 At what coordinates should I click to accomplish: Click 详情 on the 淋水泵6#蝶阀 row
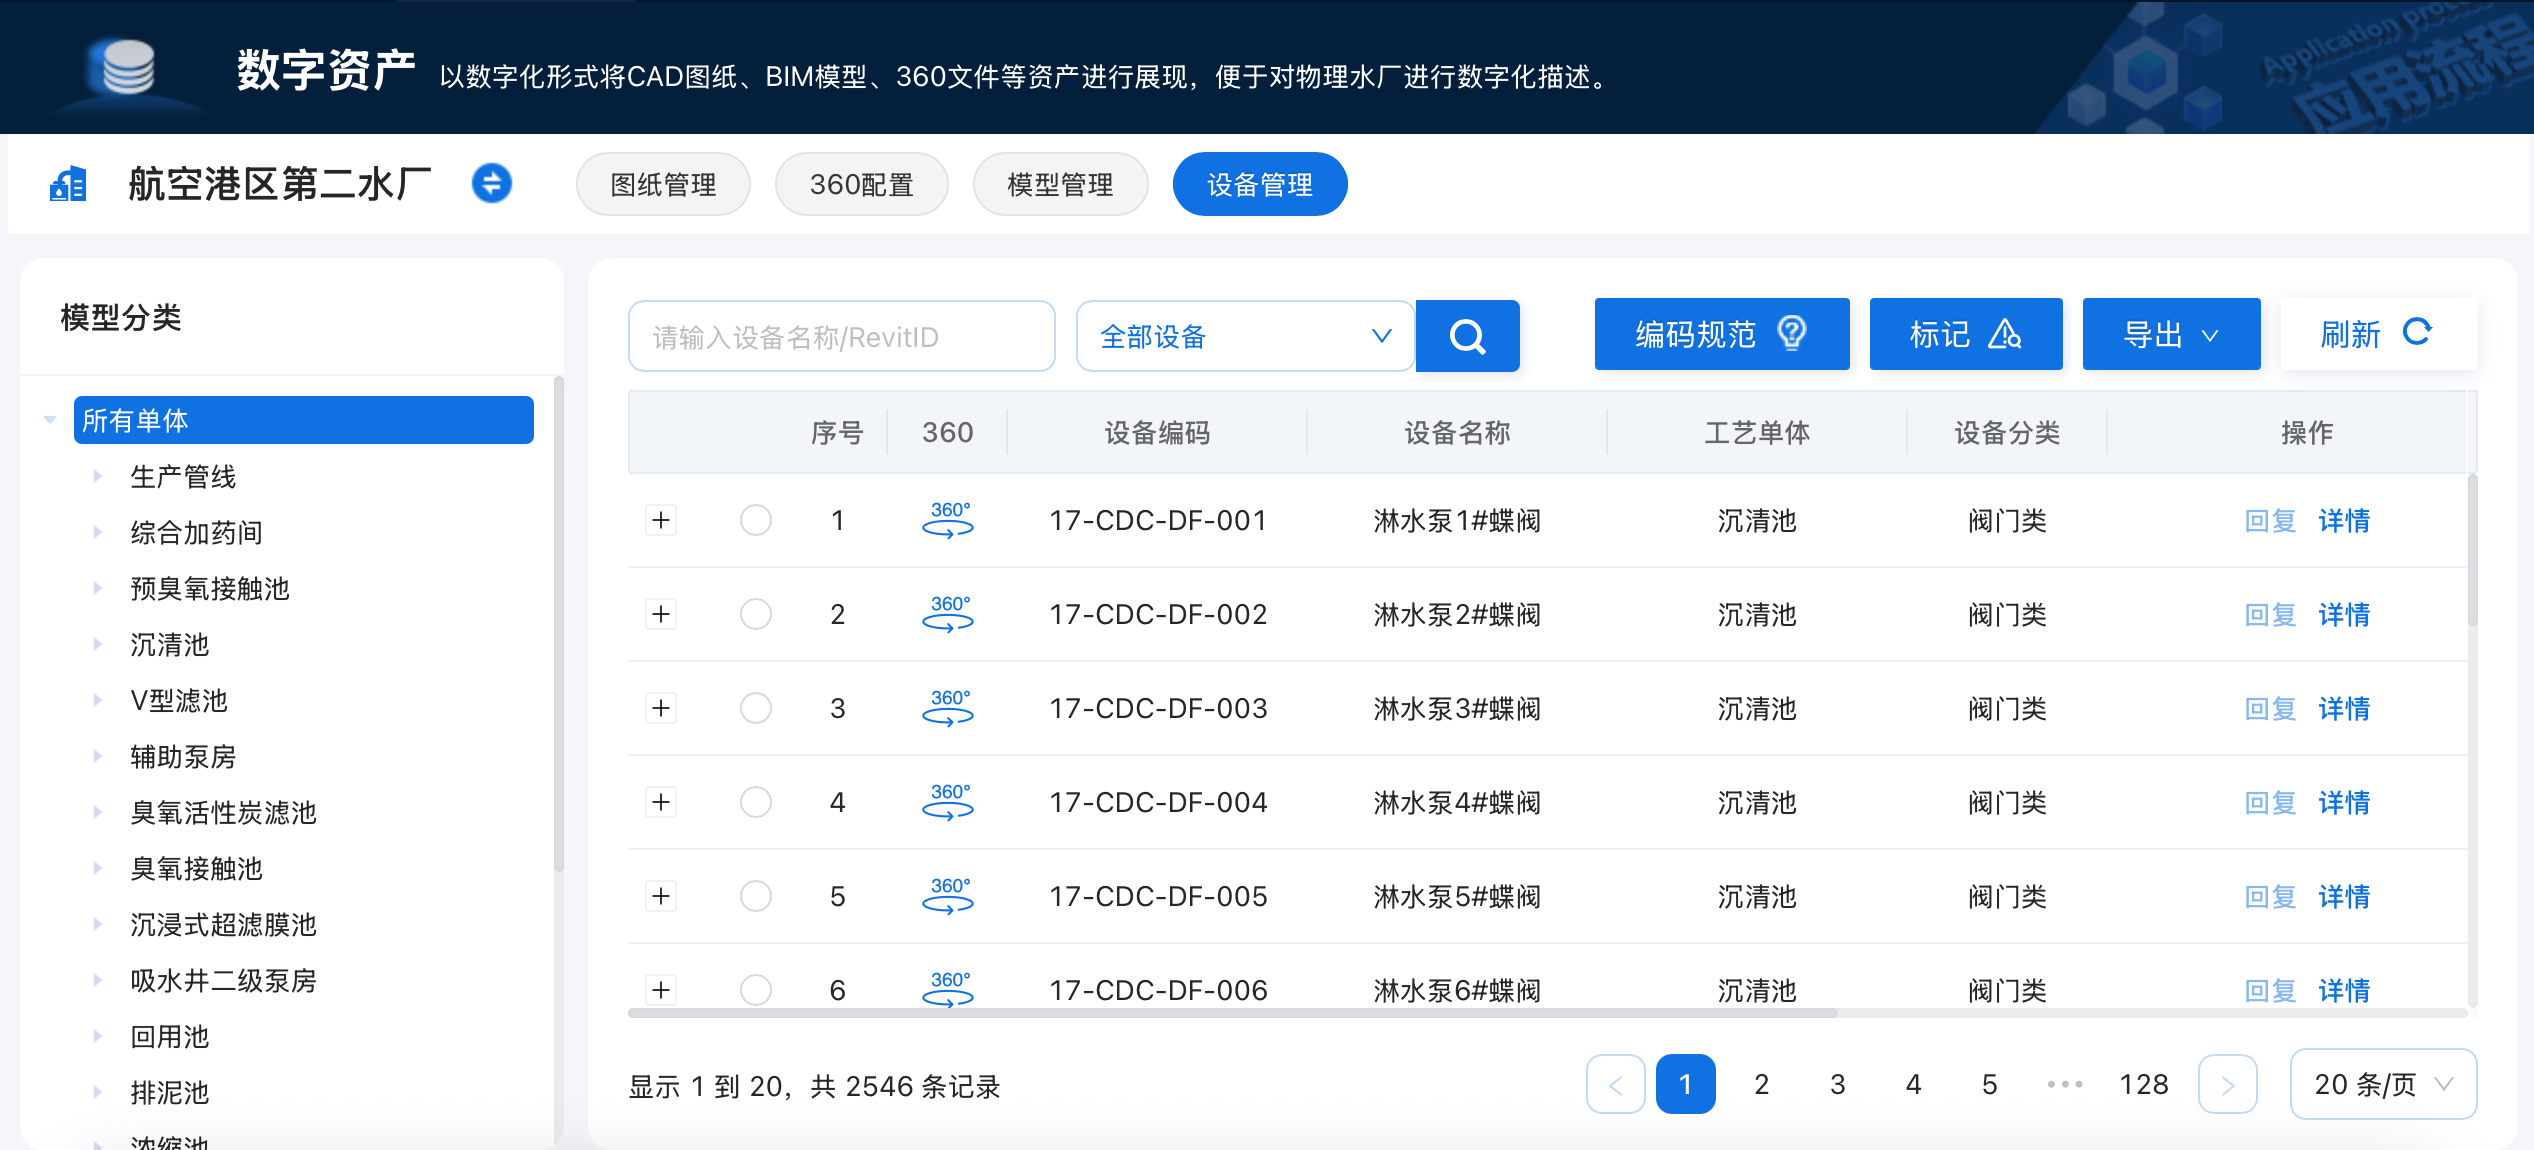click(x=2344, y=990)
